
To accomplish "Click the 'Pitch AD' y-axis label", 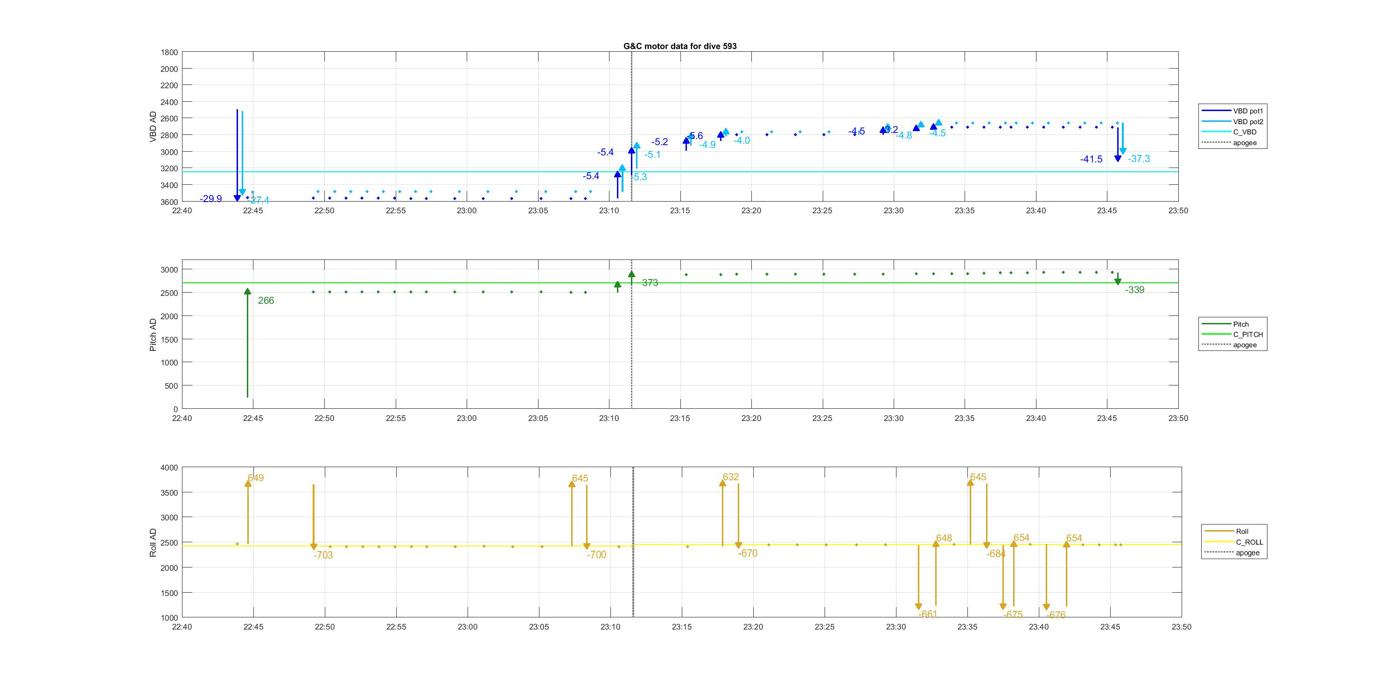I will click(x=154, y=334).
